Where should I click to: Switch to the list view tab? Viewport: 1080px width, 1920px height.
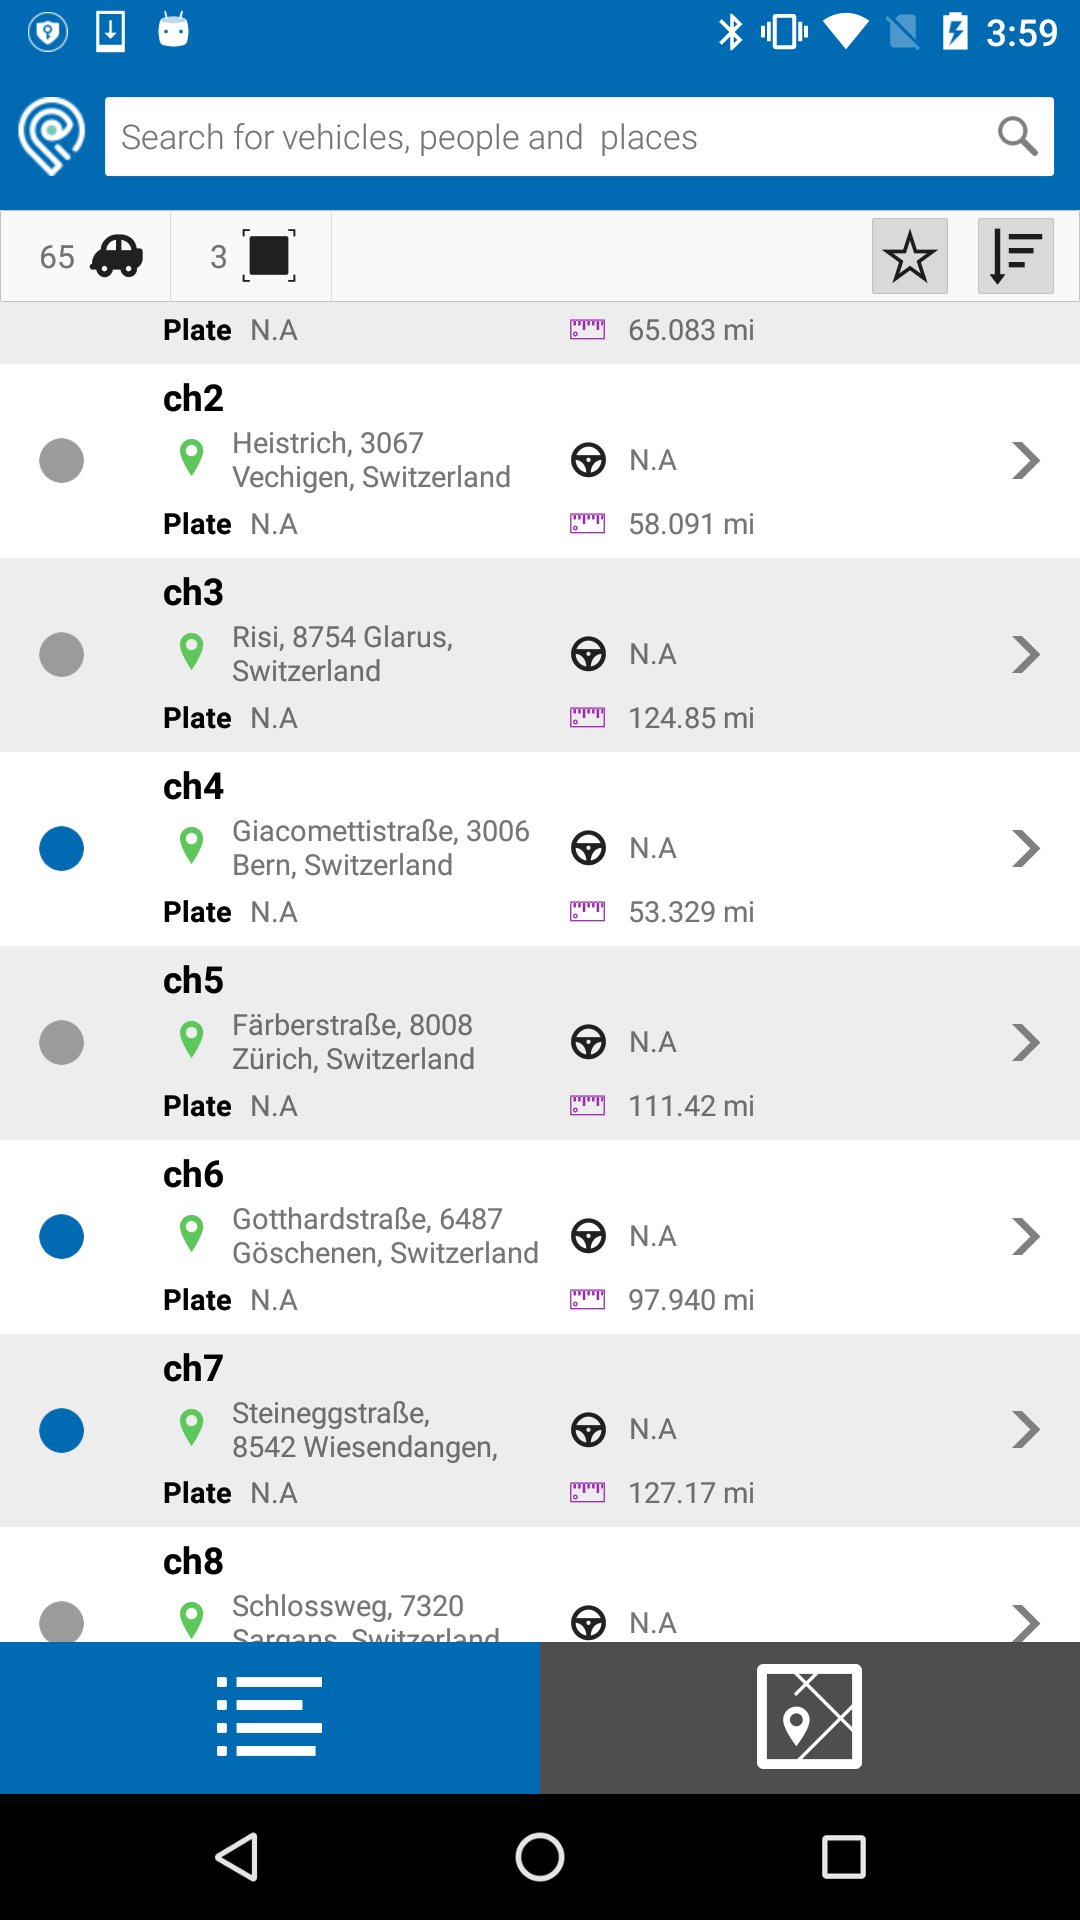[270, 1717]
